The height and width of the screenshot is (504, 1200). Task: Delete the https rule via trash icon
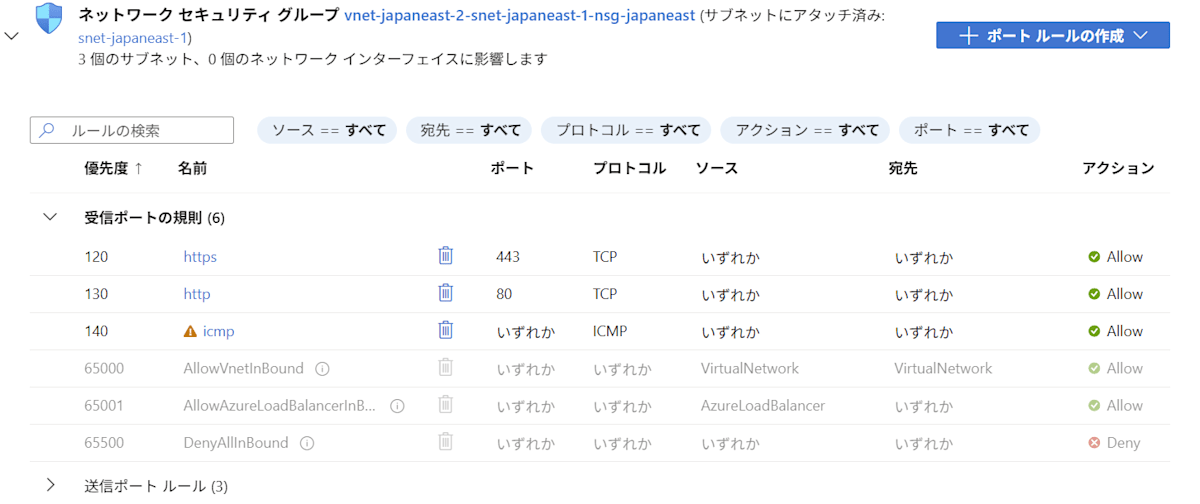point(446,256)
